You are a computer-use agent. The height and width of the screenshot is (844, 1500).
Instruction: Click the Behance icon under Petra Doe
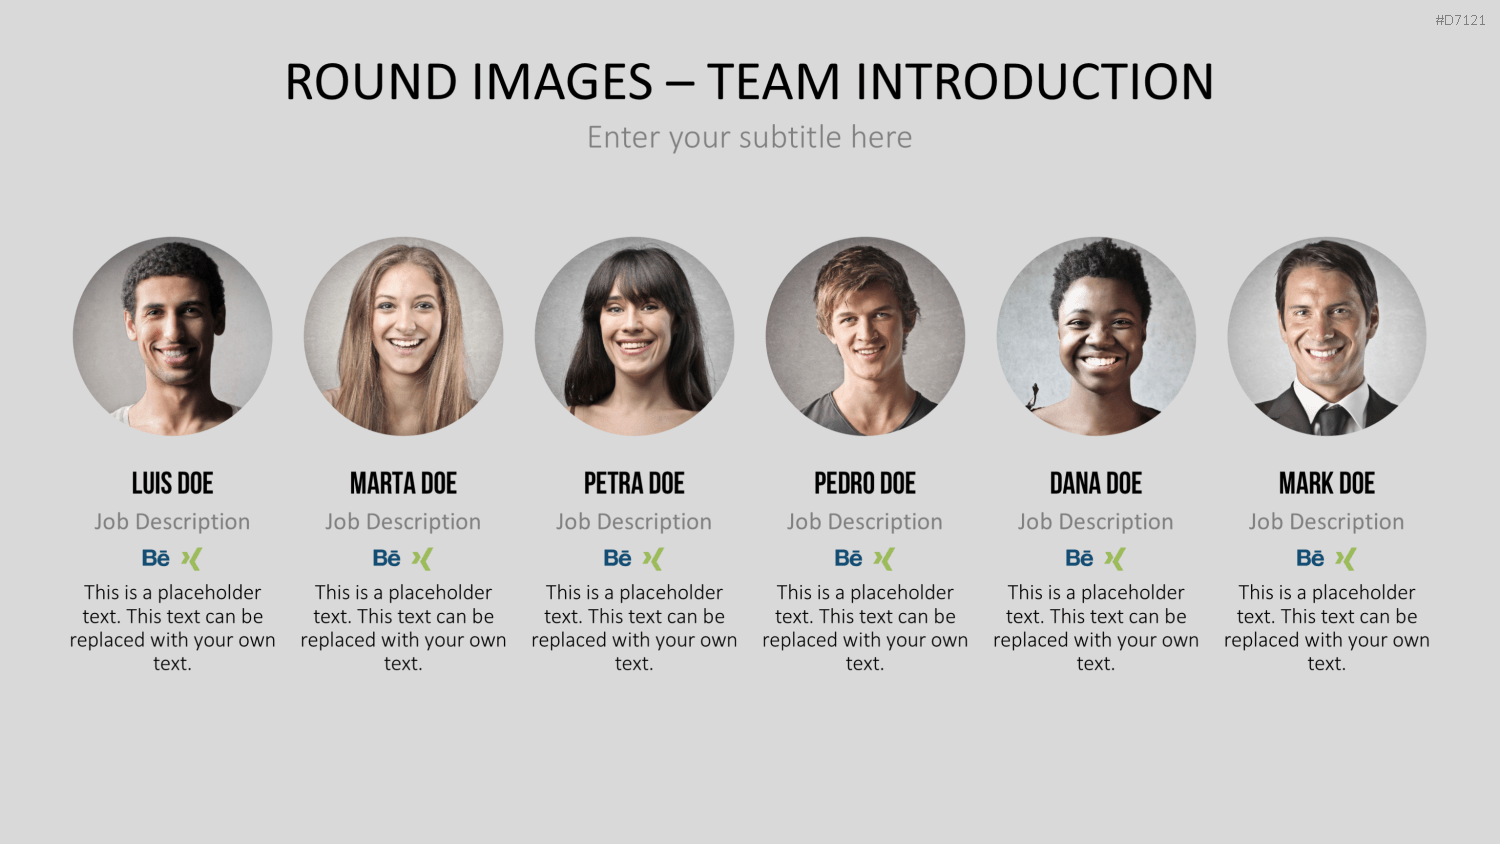(618, 558)
